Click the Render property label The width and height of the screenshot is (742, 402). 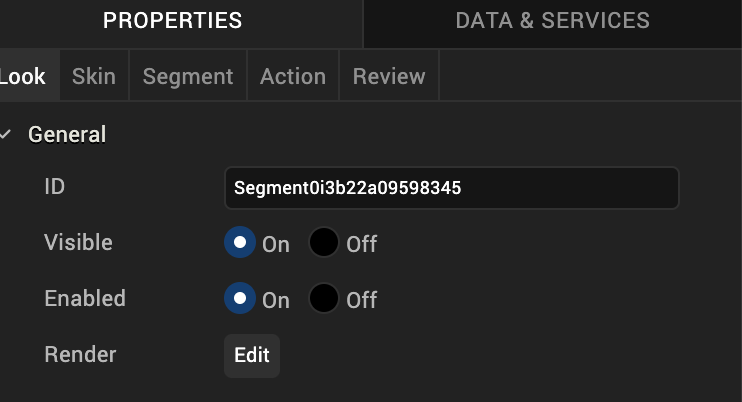tap(80, 355)
